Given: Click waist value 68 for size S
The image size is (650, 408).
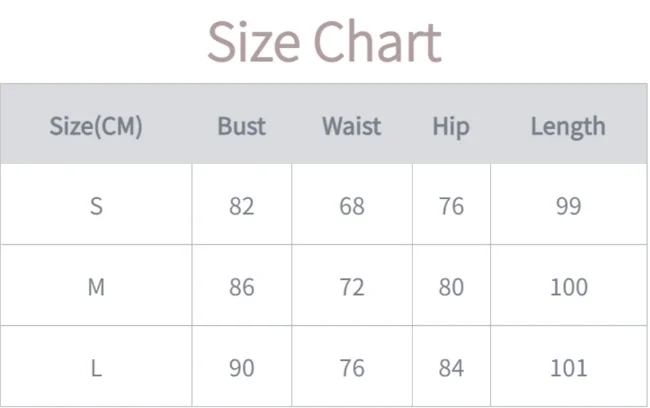Looking at the screenshot, I should (351, 206).
